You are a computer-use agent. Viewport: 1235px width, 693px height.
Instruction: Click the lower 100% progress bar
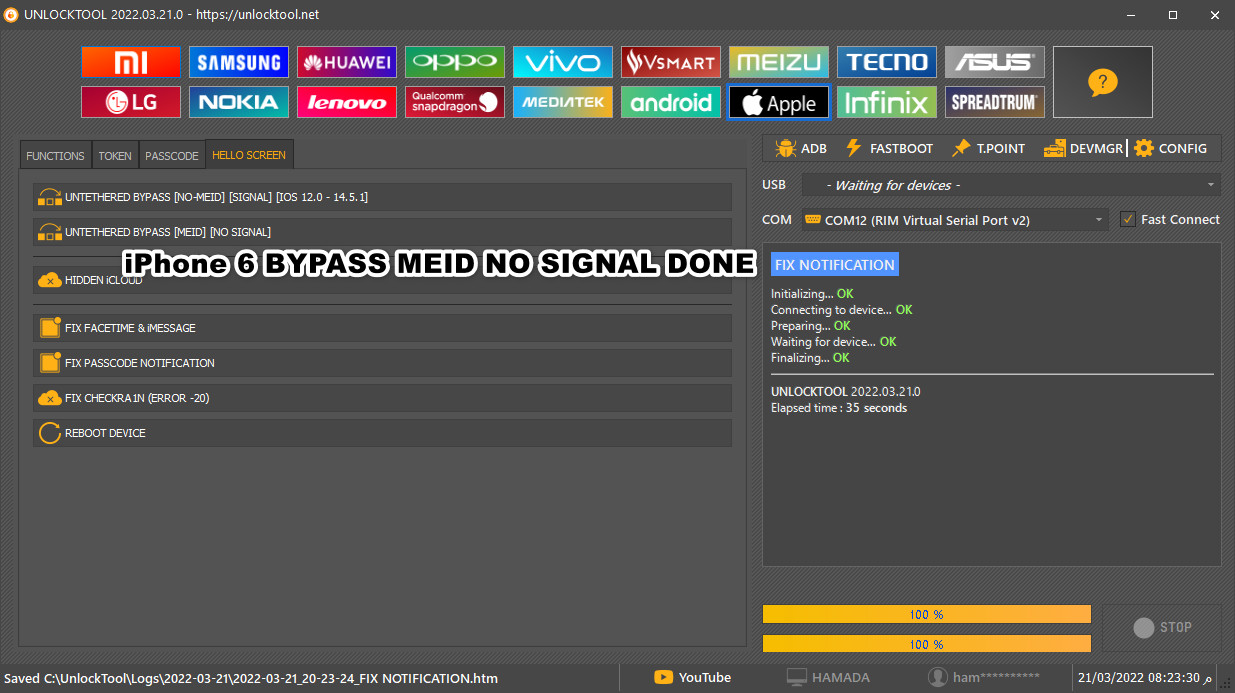tap(926, 643)
